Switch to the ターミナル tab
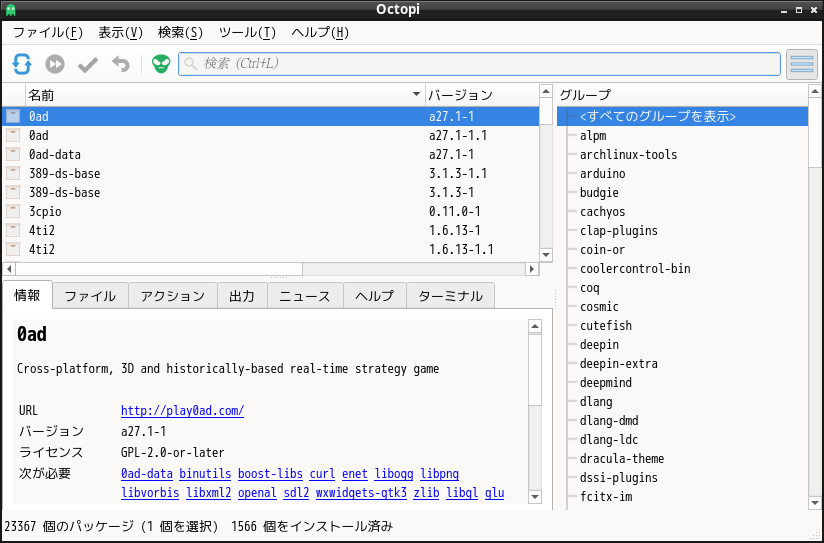Image resolution: width=824 pixels, height=543 pixels. 450,296
